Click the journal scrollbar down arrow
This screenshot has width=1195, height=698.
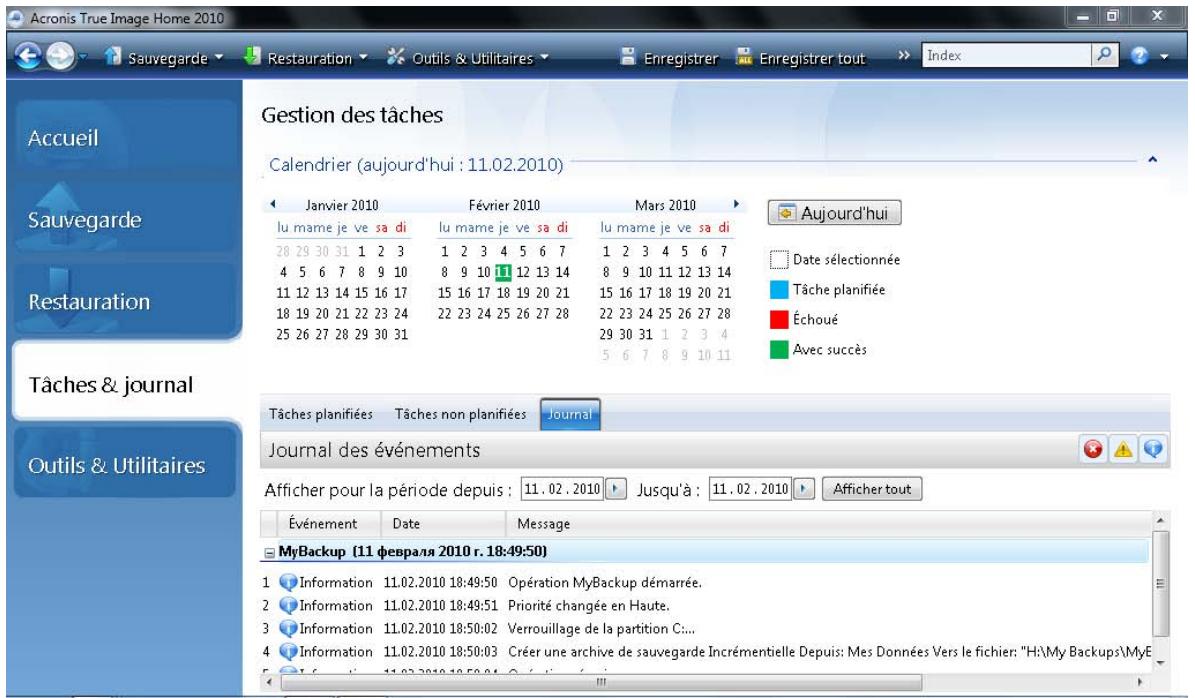pos(1160,663)
